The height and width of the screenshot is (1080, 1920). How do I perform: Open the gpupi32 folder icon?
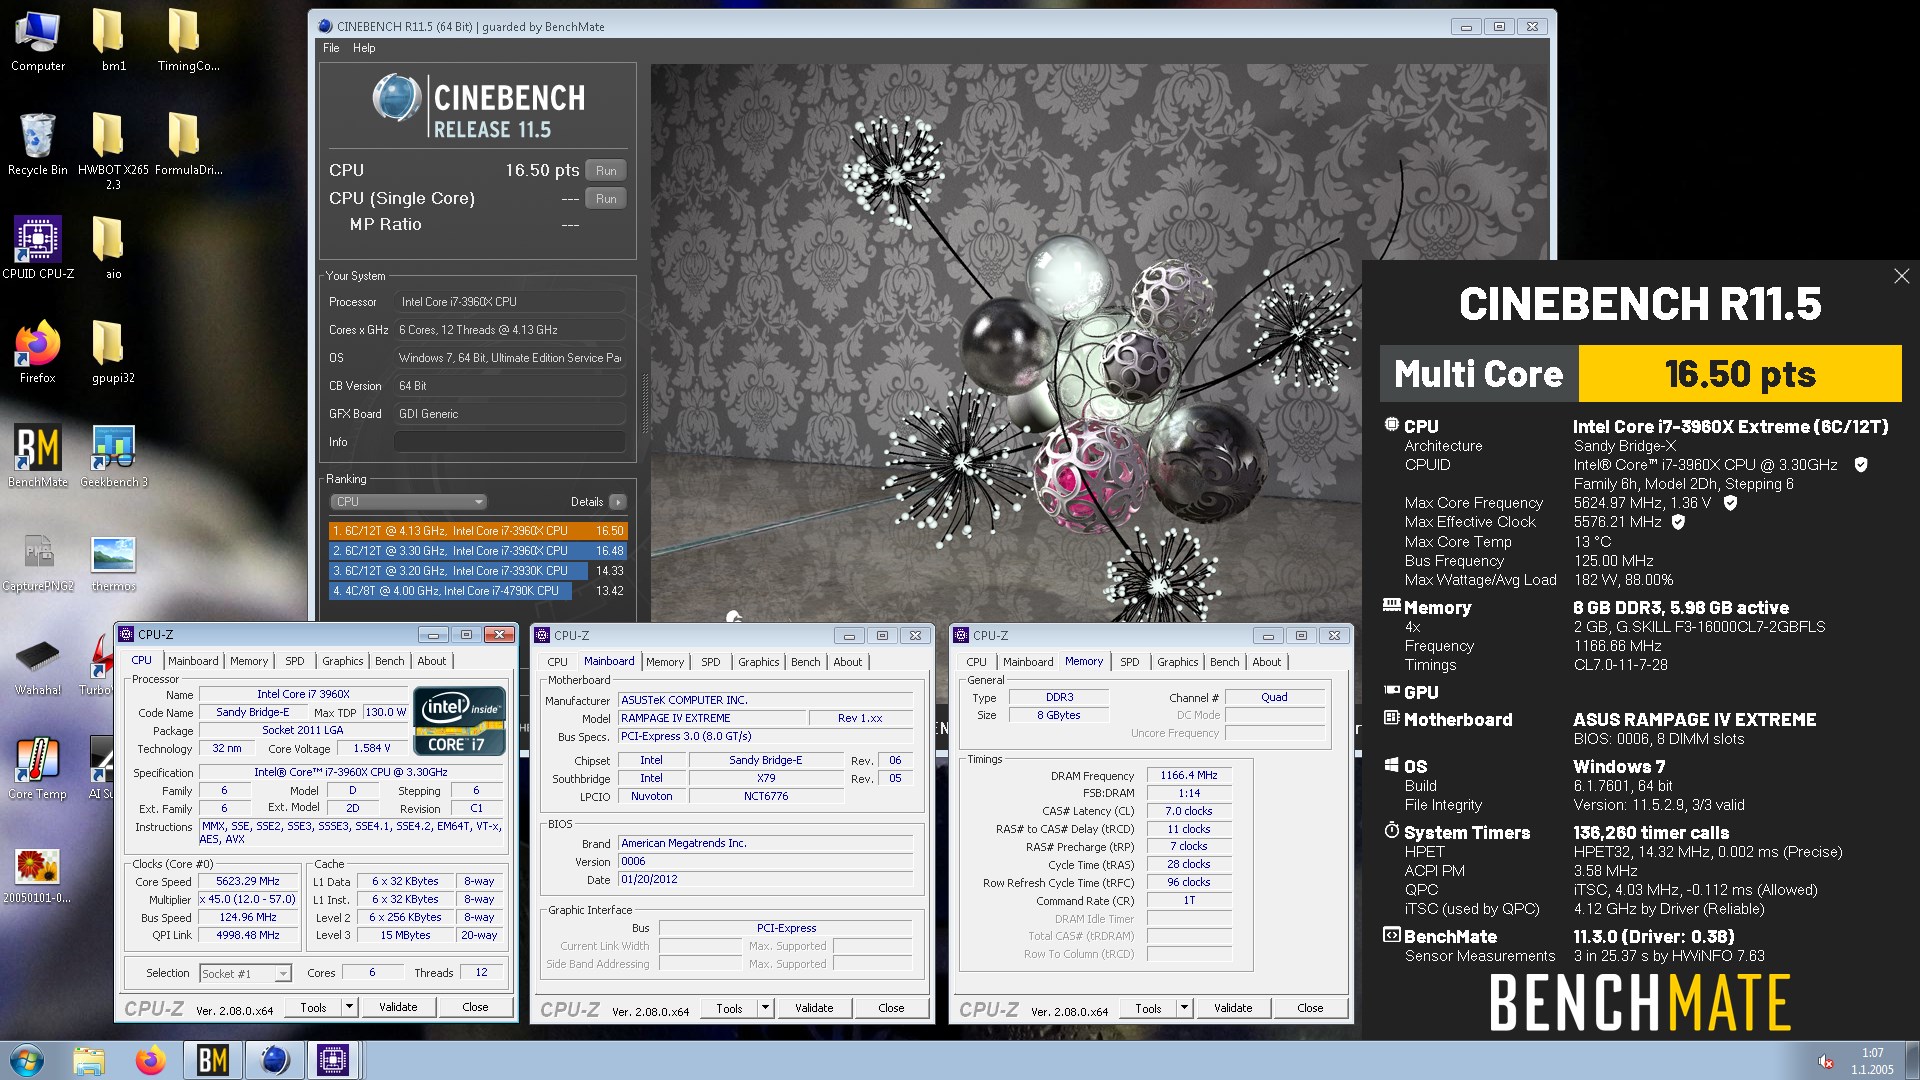113,352
